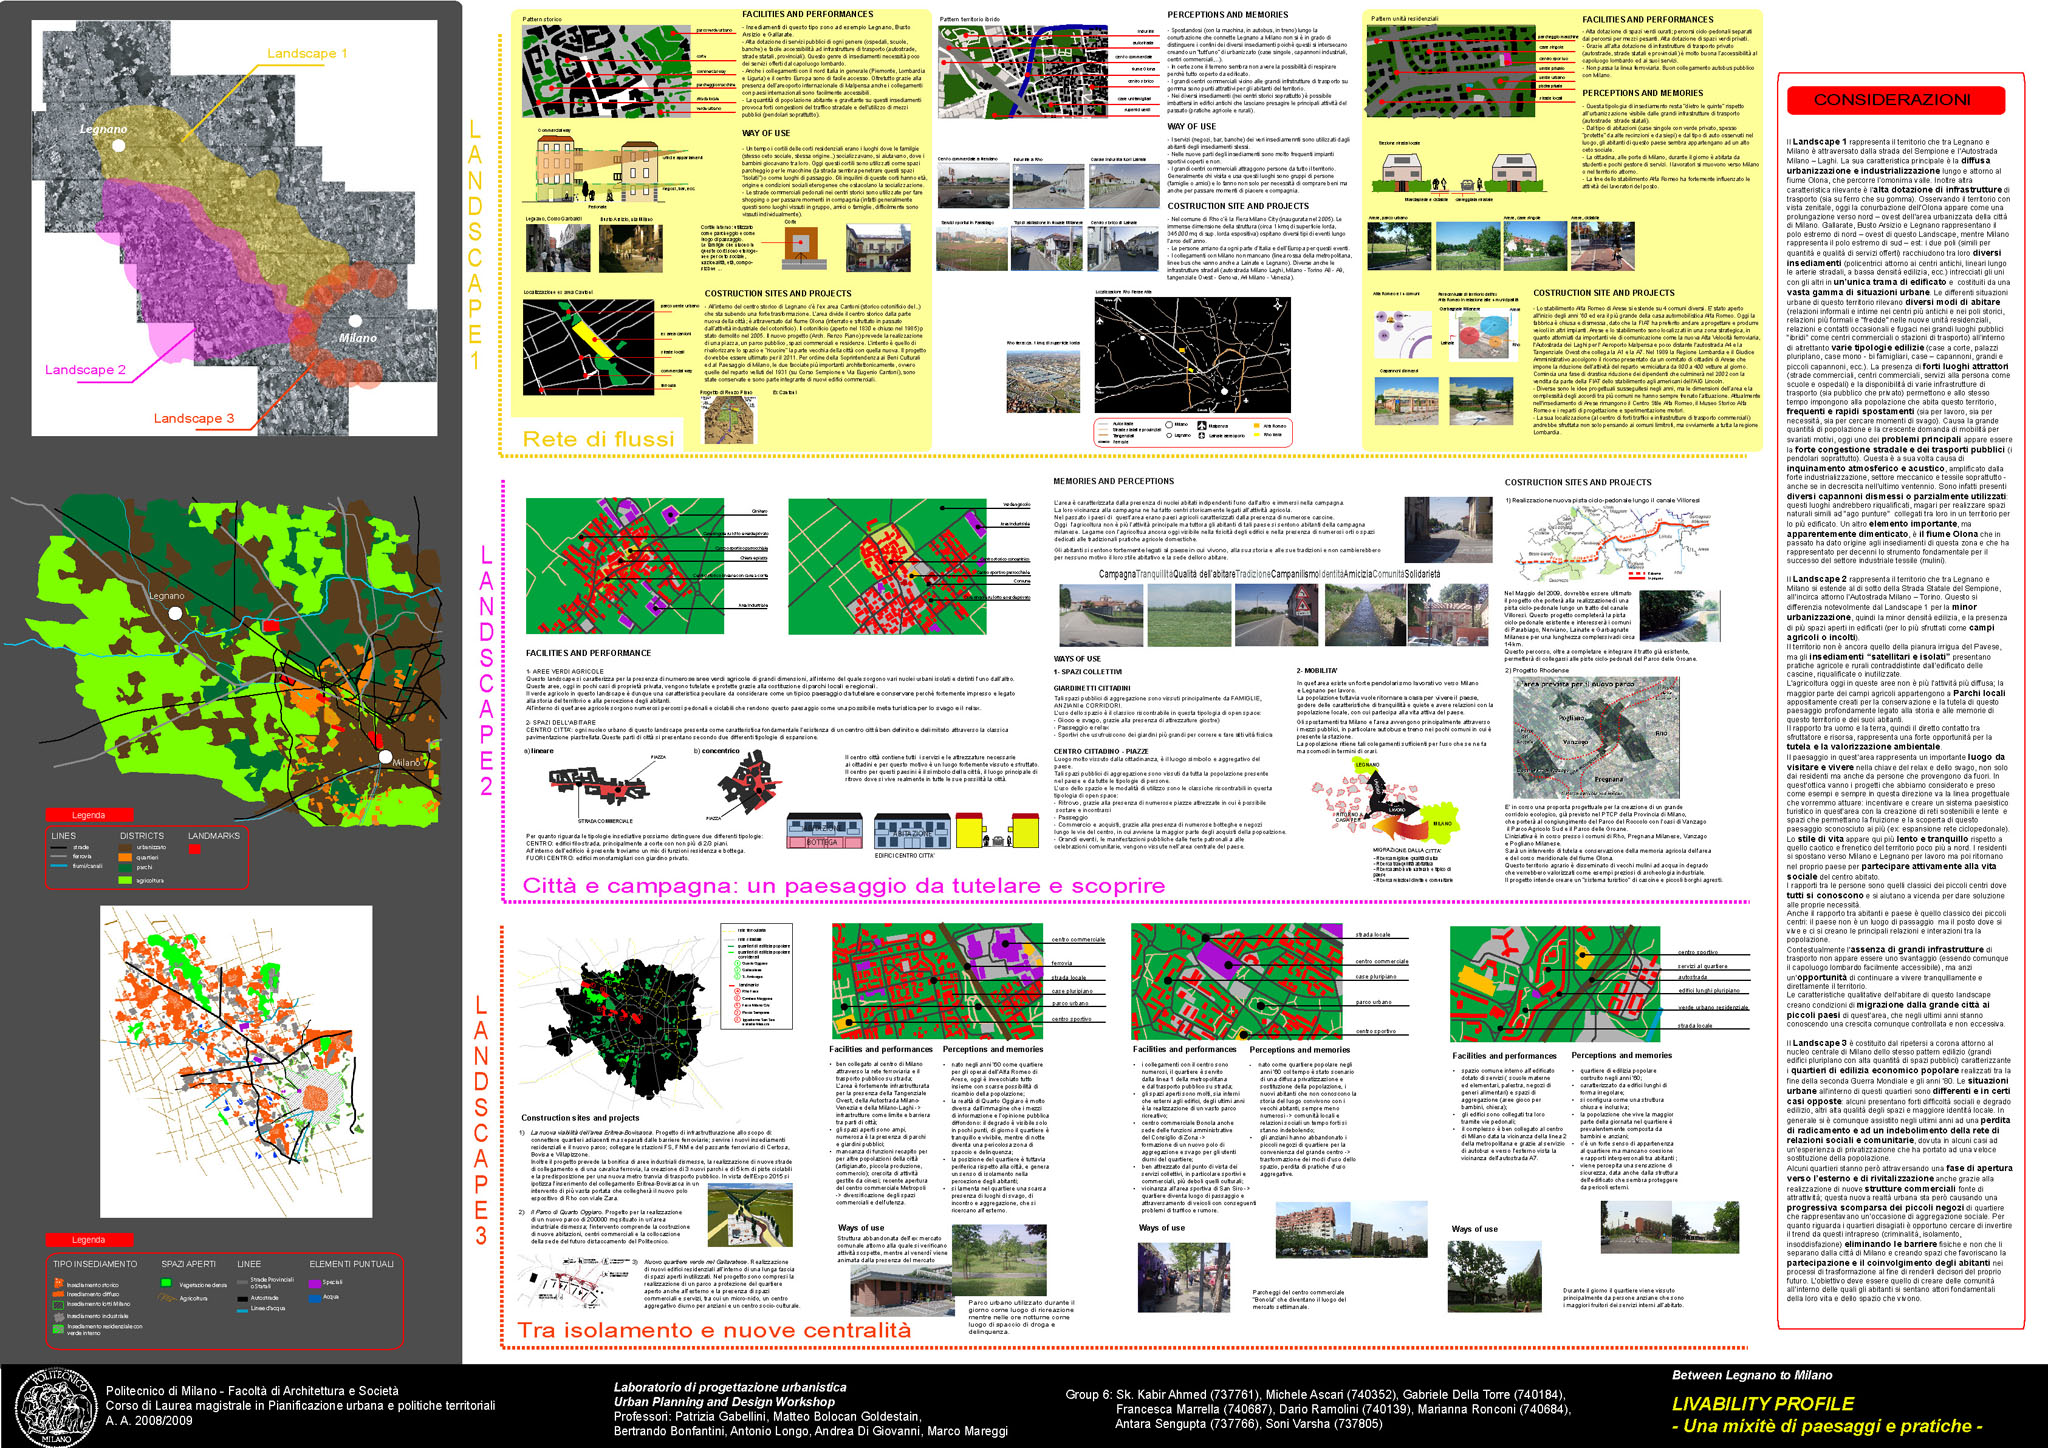Viewport: 2048px width, 1448px height.
Task: Click the pink Landscape 2 label
Action: coord(85,370)
